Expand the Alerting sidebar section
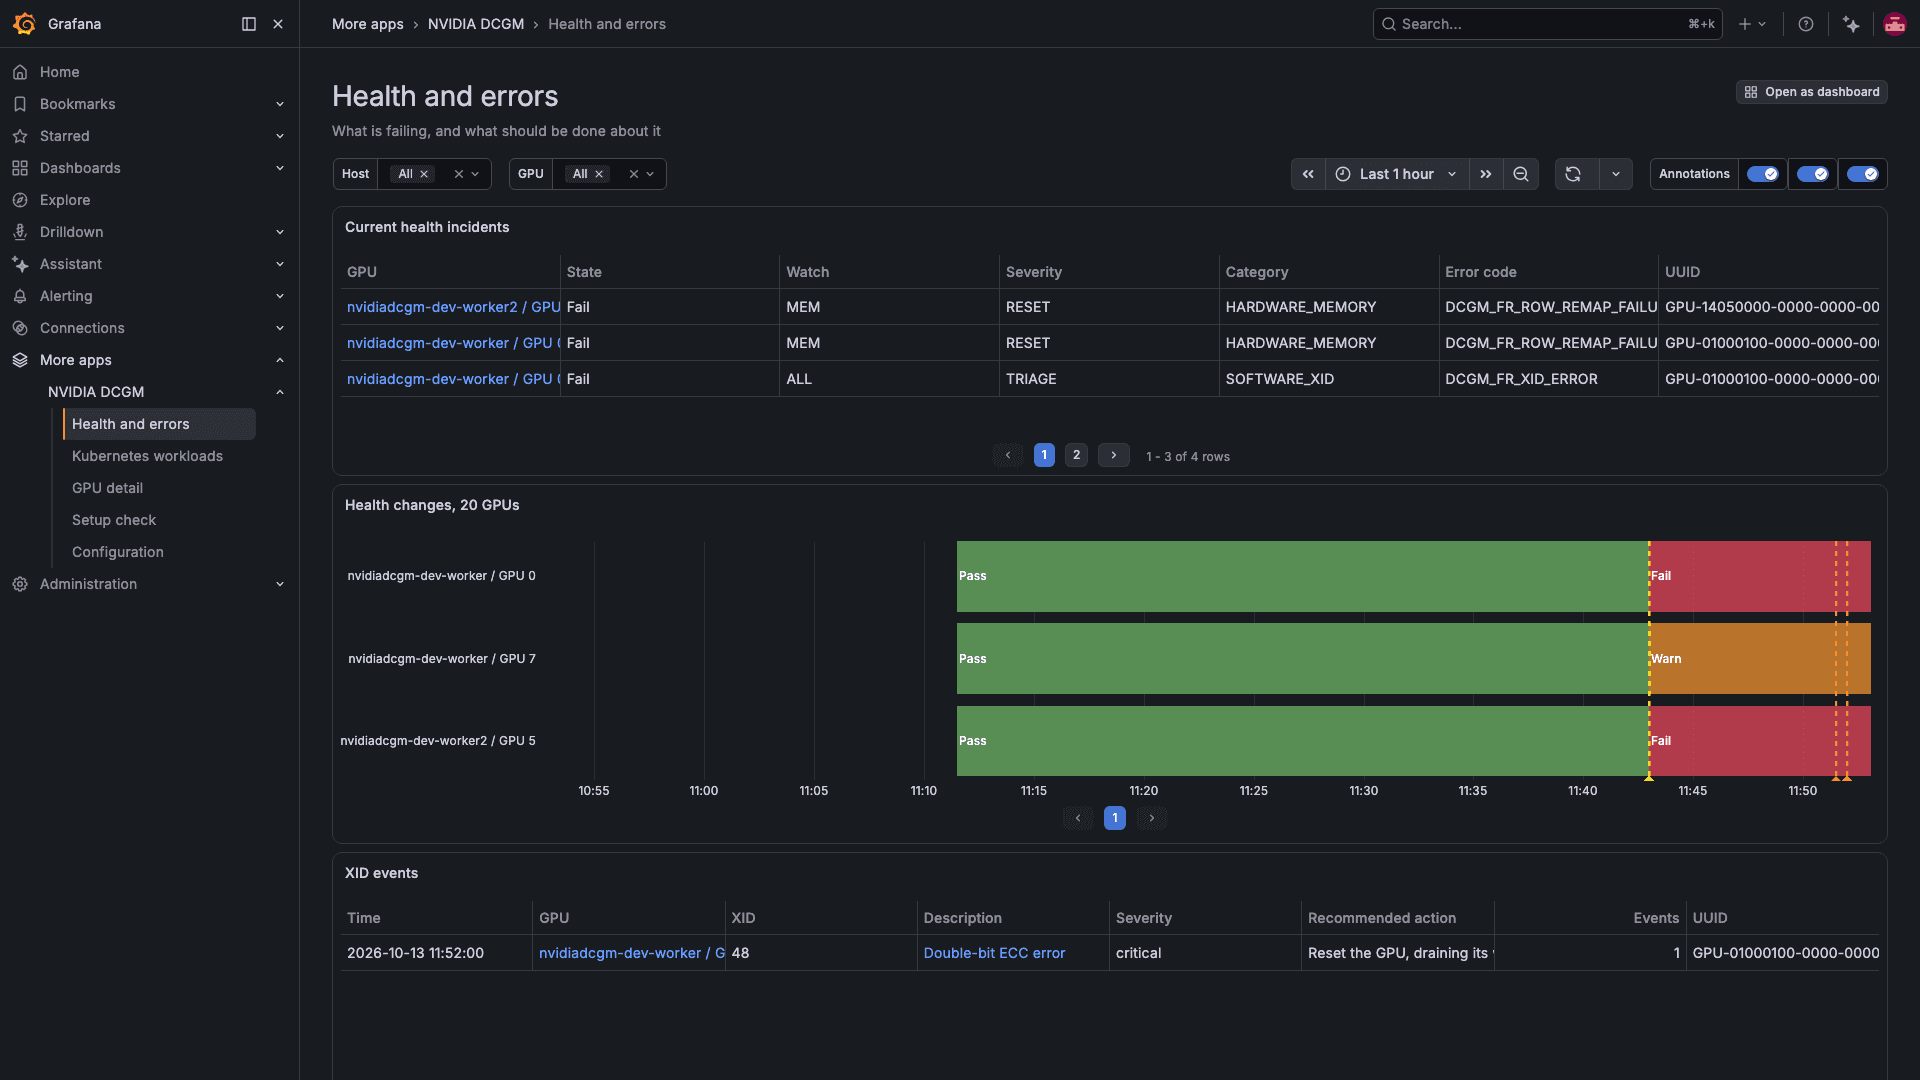 (x=280, y=296)
